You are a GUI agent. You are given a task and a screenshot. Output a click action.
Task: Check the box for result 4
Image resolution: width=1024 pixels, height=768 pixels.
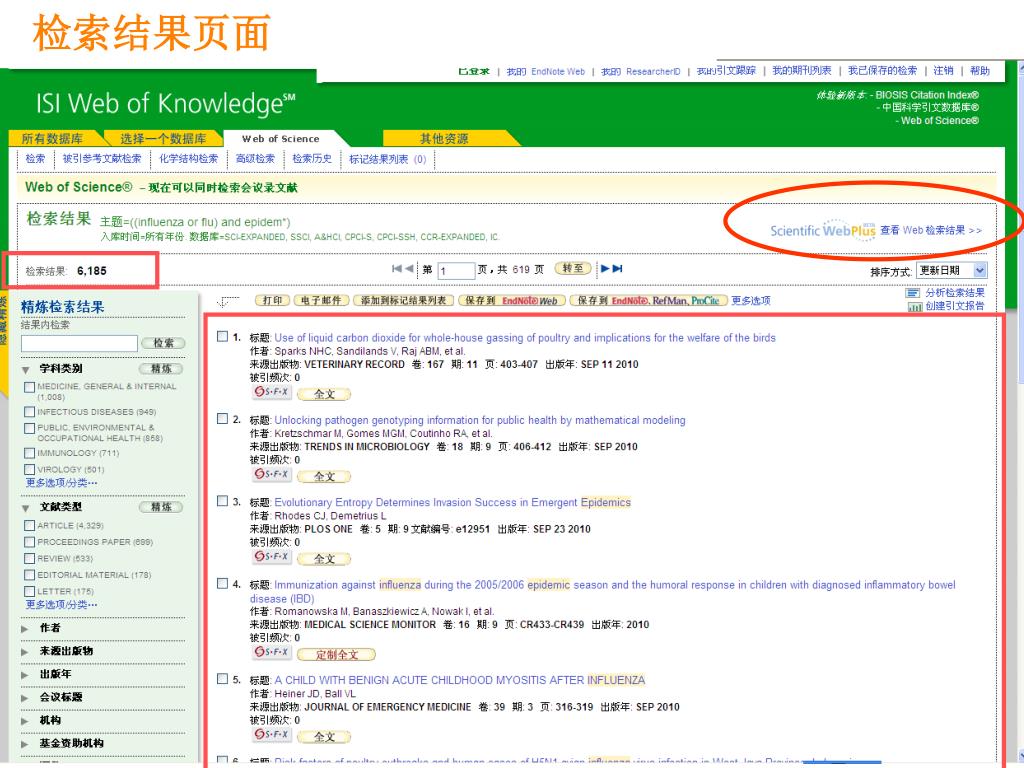click(223, 583)
